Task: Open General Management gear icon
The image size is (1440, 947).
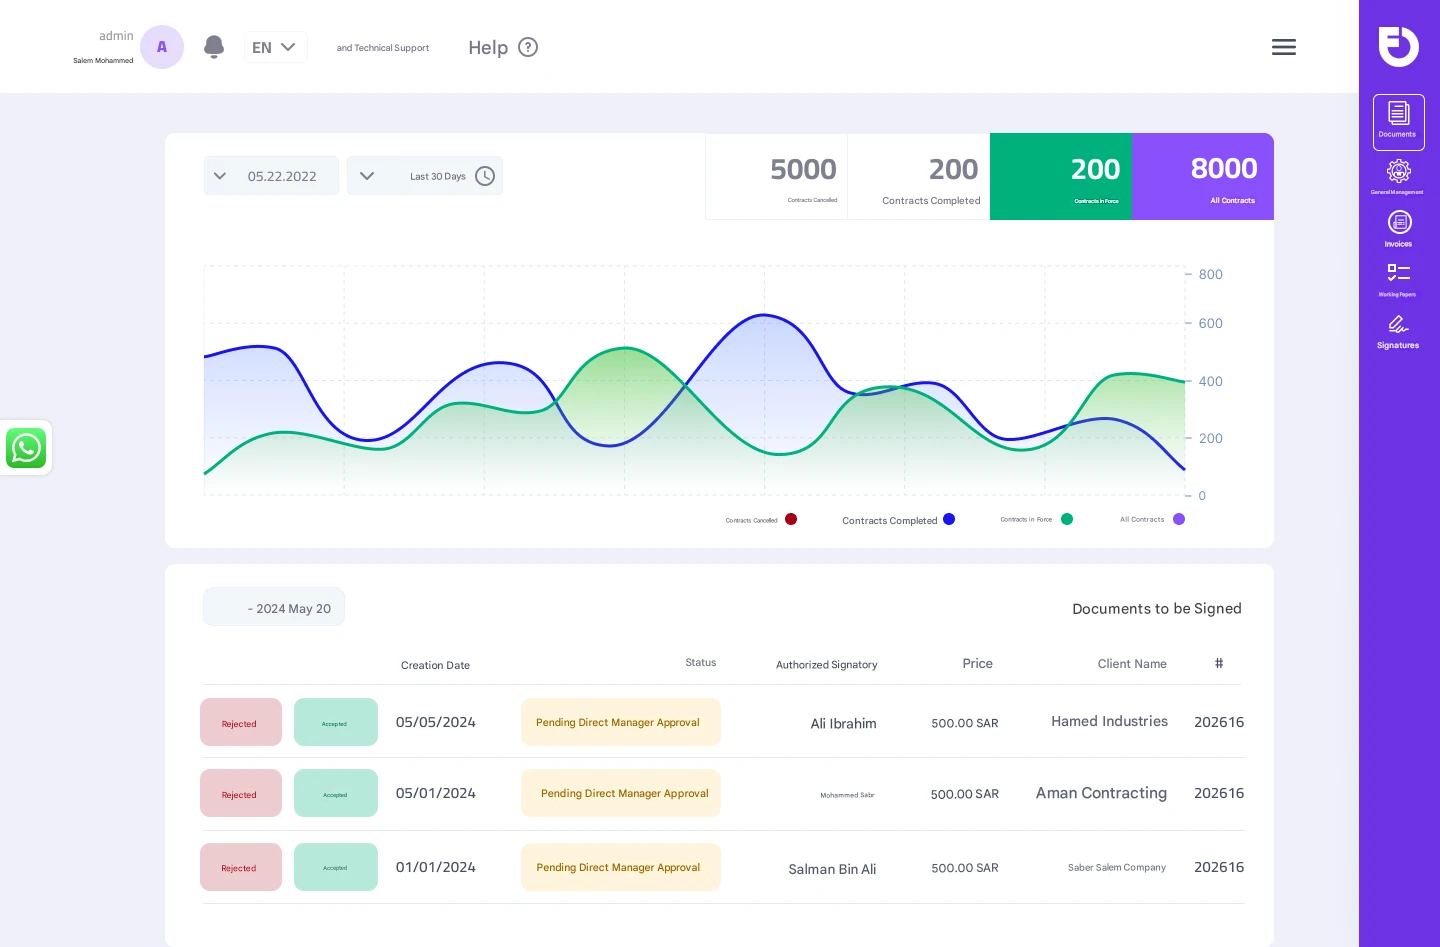Action: point(1398,173)
